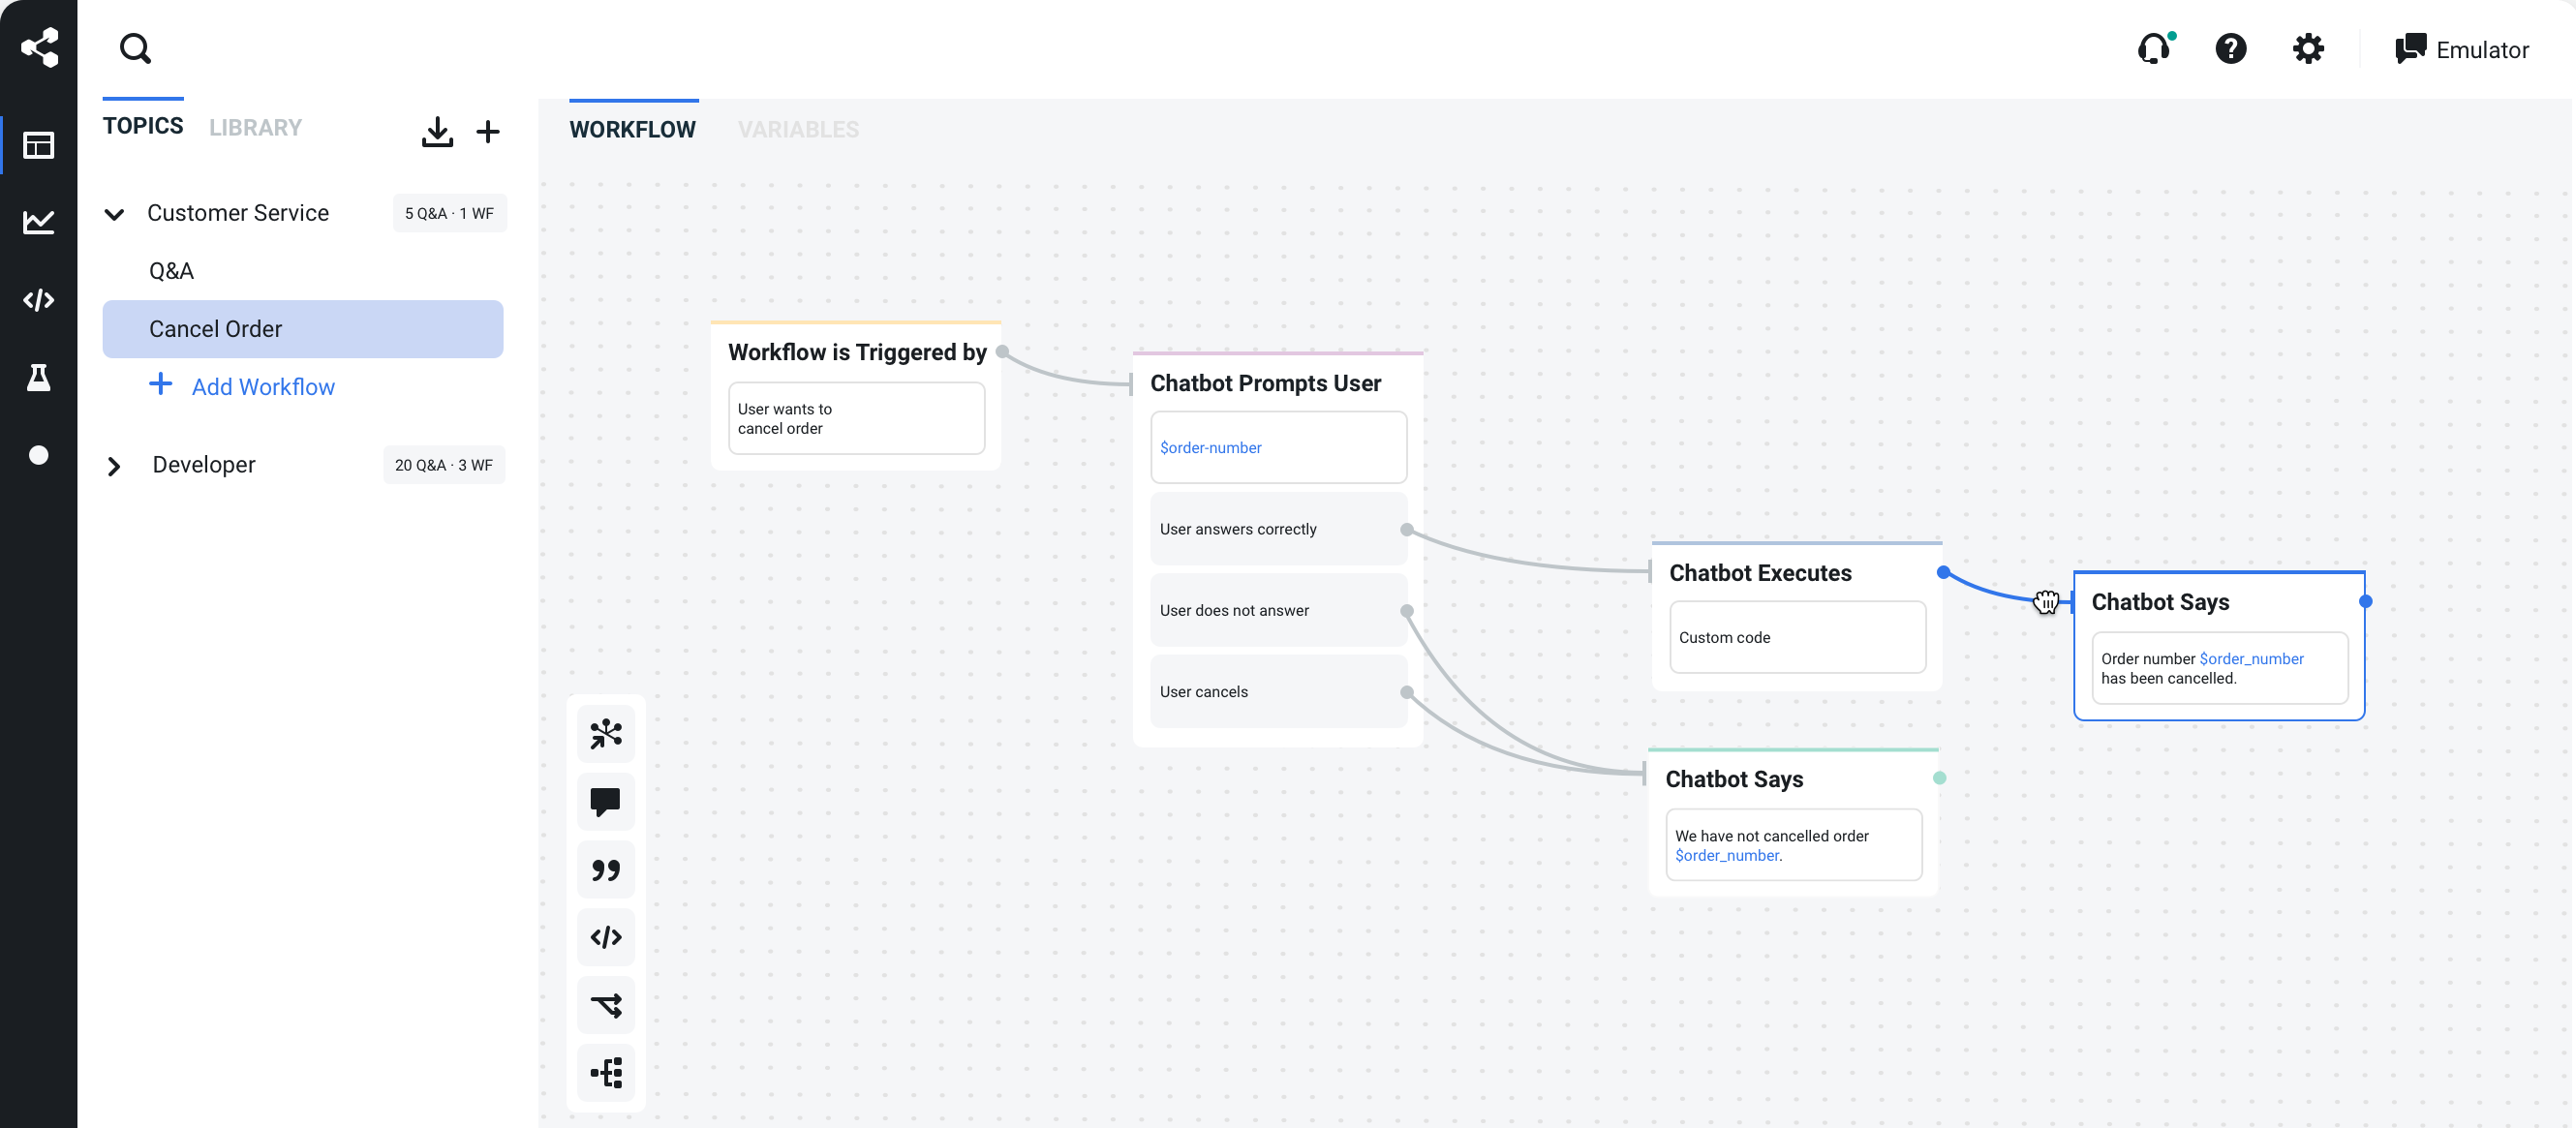Click the $order-number prompt field
The image size is (2576, 1128).
[1278, 448]
